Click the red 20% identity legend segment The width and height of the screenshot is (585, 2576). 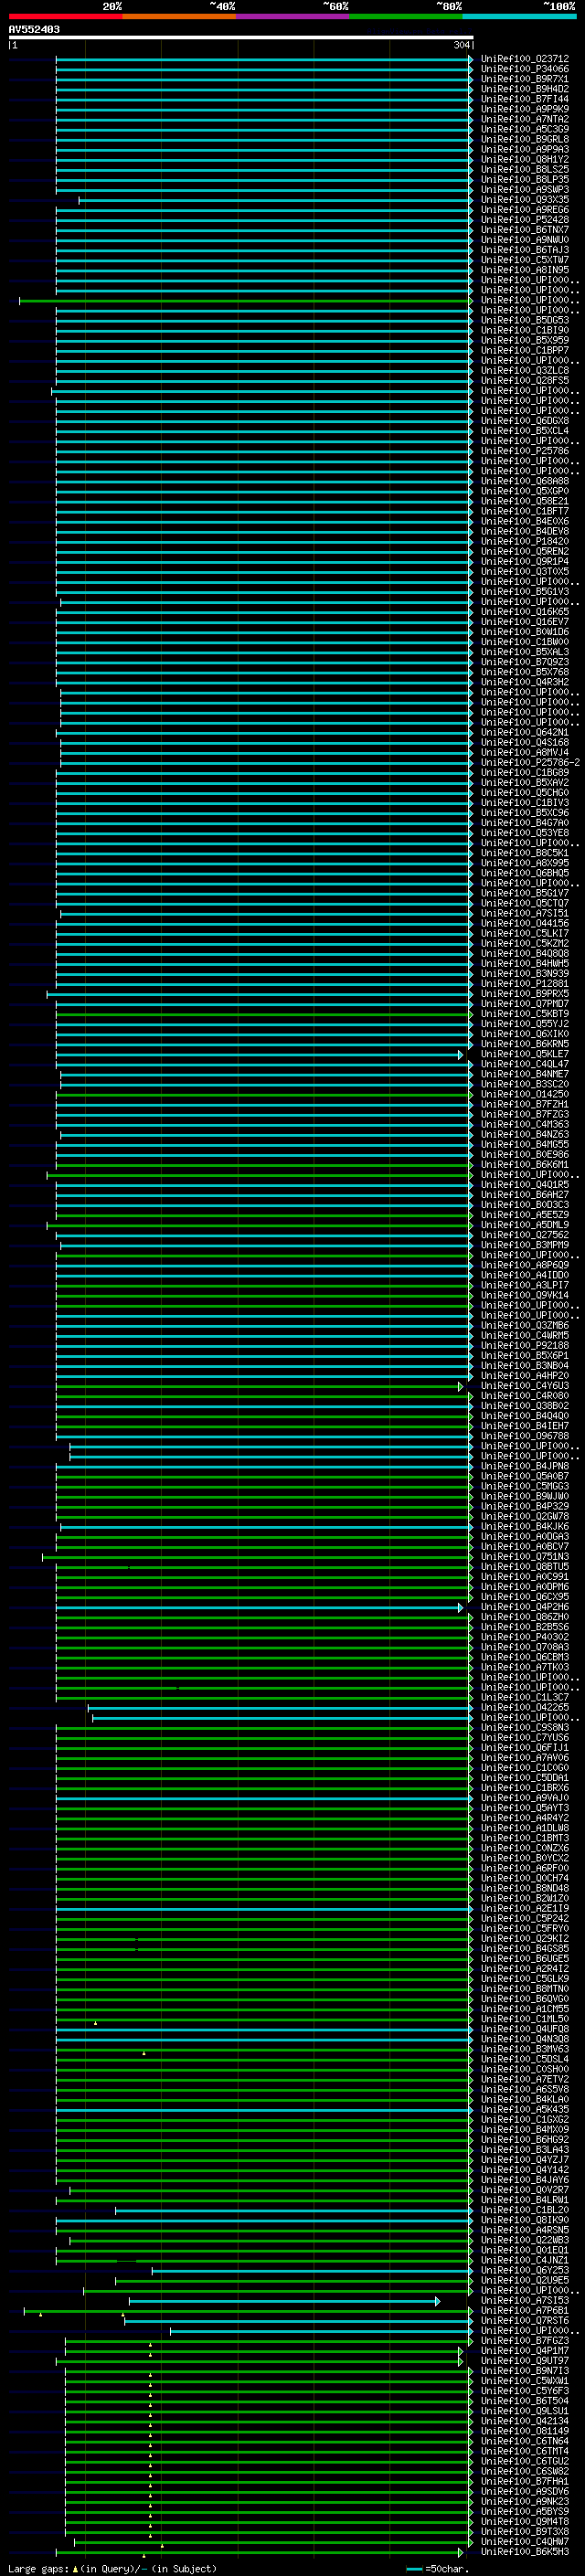[65, 16]
